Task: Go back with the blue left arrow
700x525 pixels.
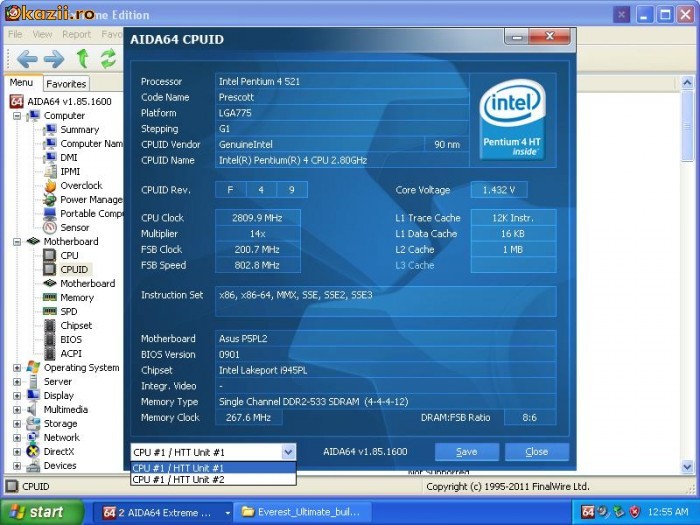Action: point(27,58)
